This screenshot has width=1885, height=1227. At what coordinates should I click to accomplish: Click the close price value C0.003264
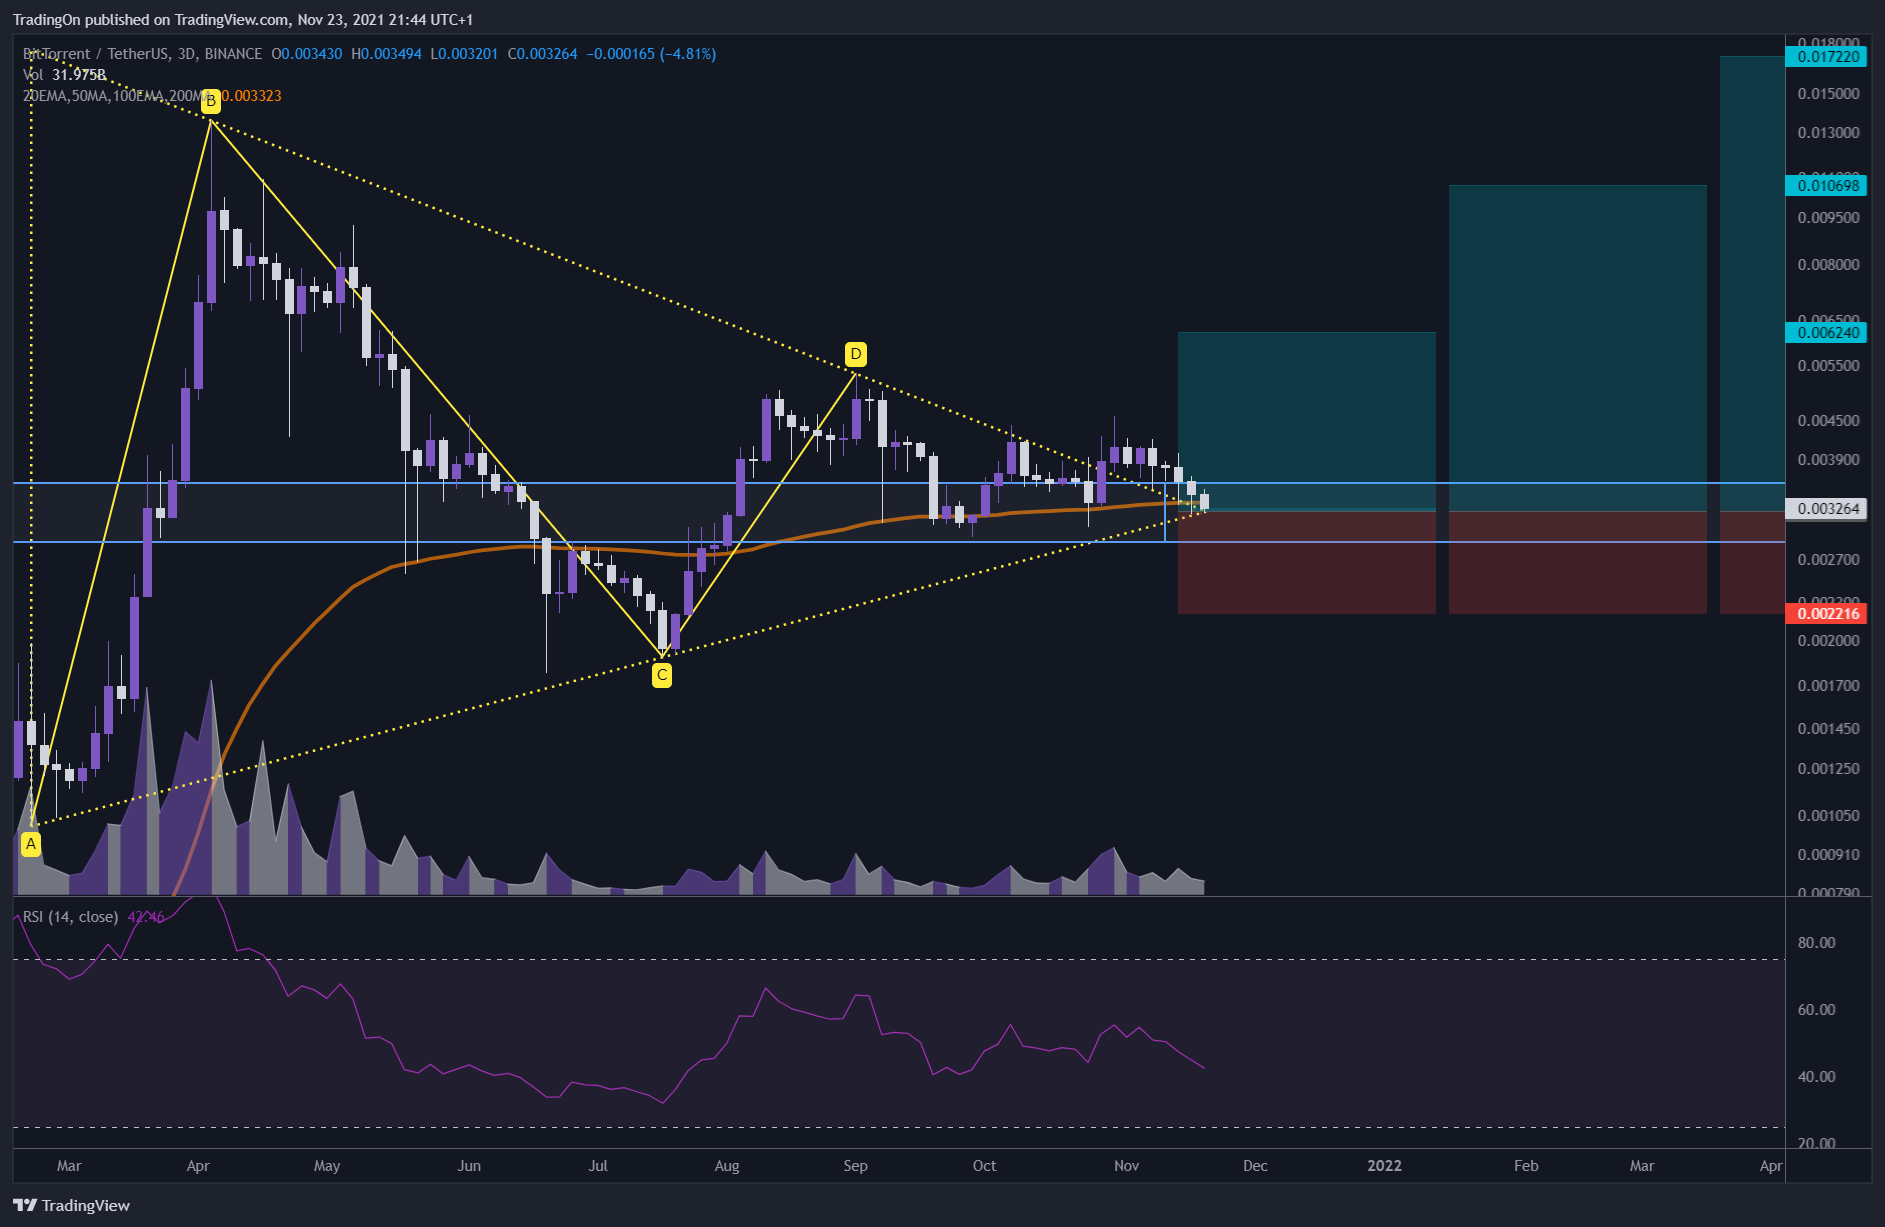click(542, 54)
